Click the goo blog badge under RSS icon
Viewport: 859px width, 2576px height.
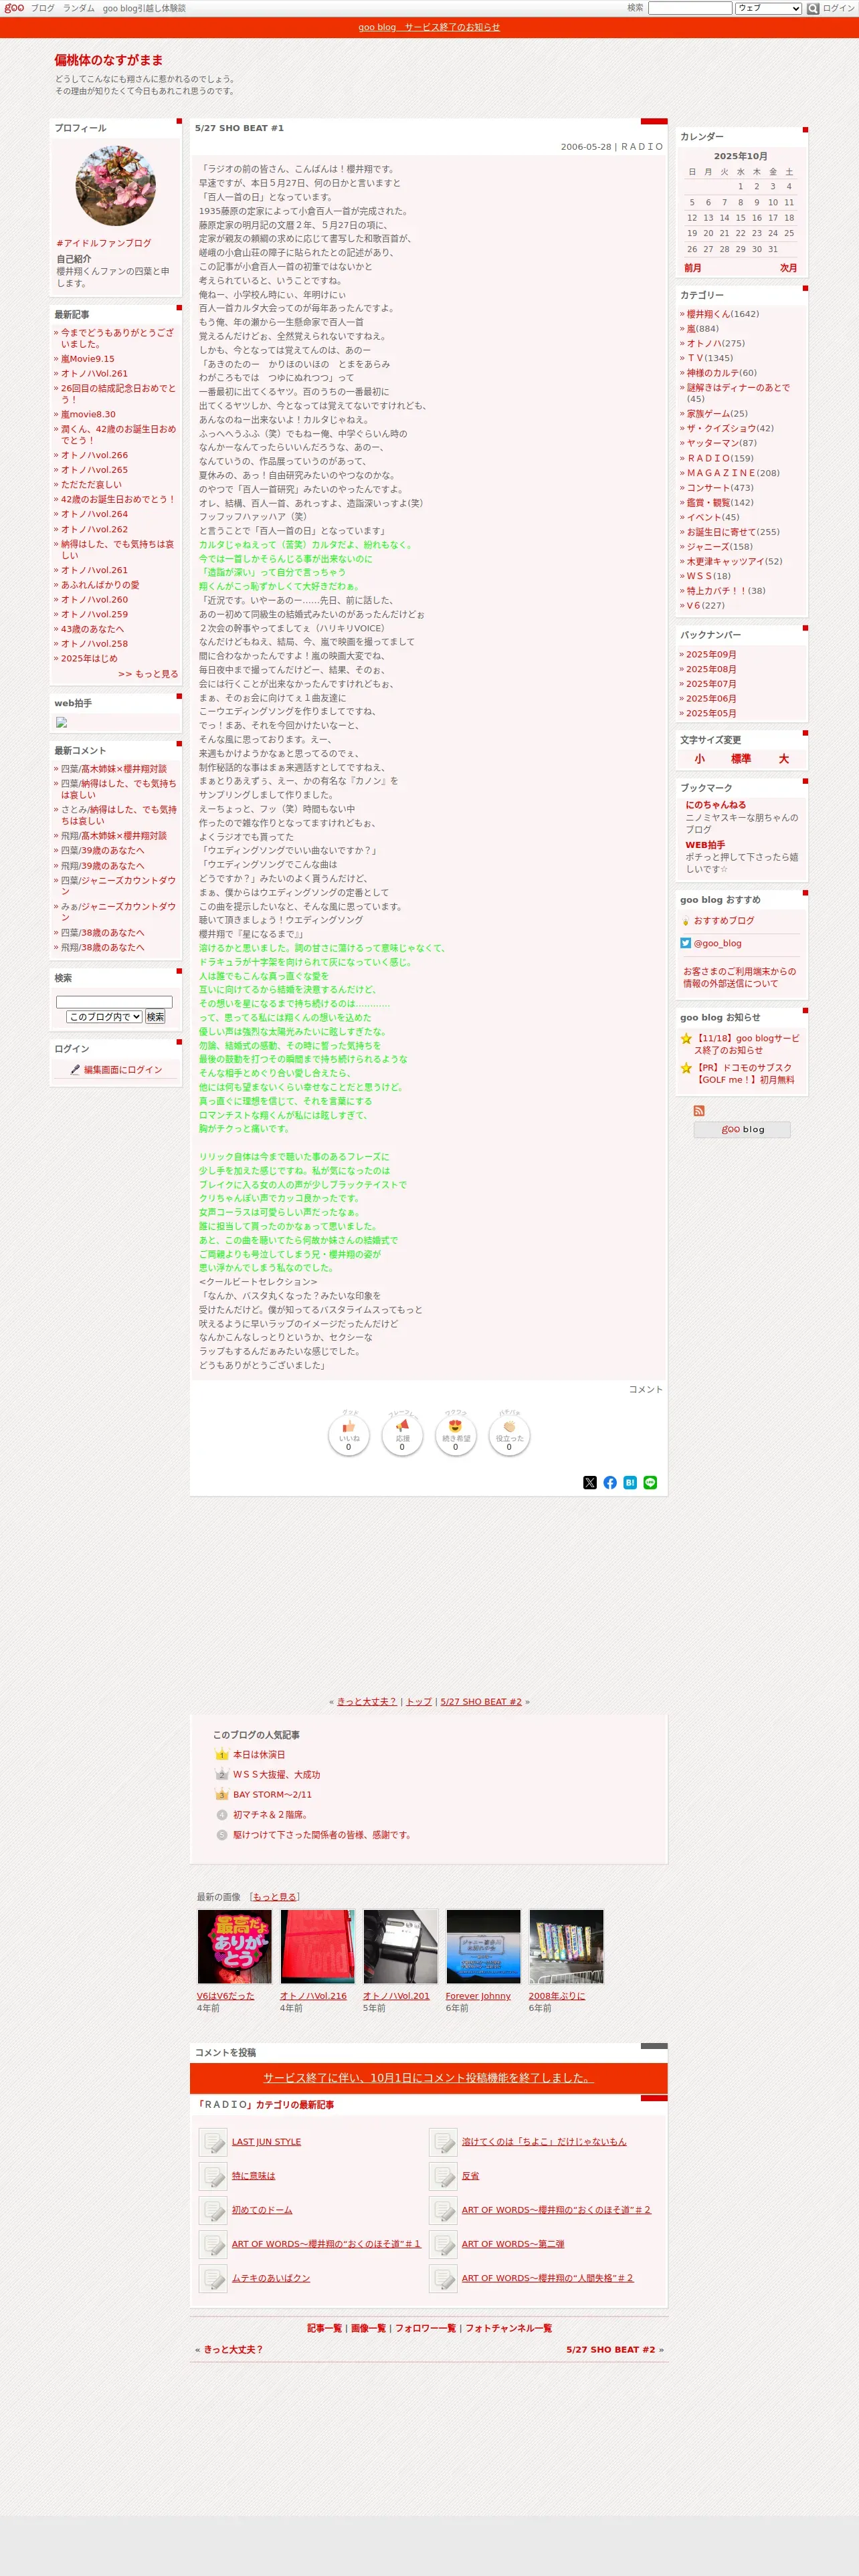tap(742, 1129)
